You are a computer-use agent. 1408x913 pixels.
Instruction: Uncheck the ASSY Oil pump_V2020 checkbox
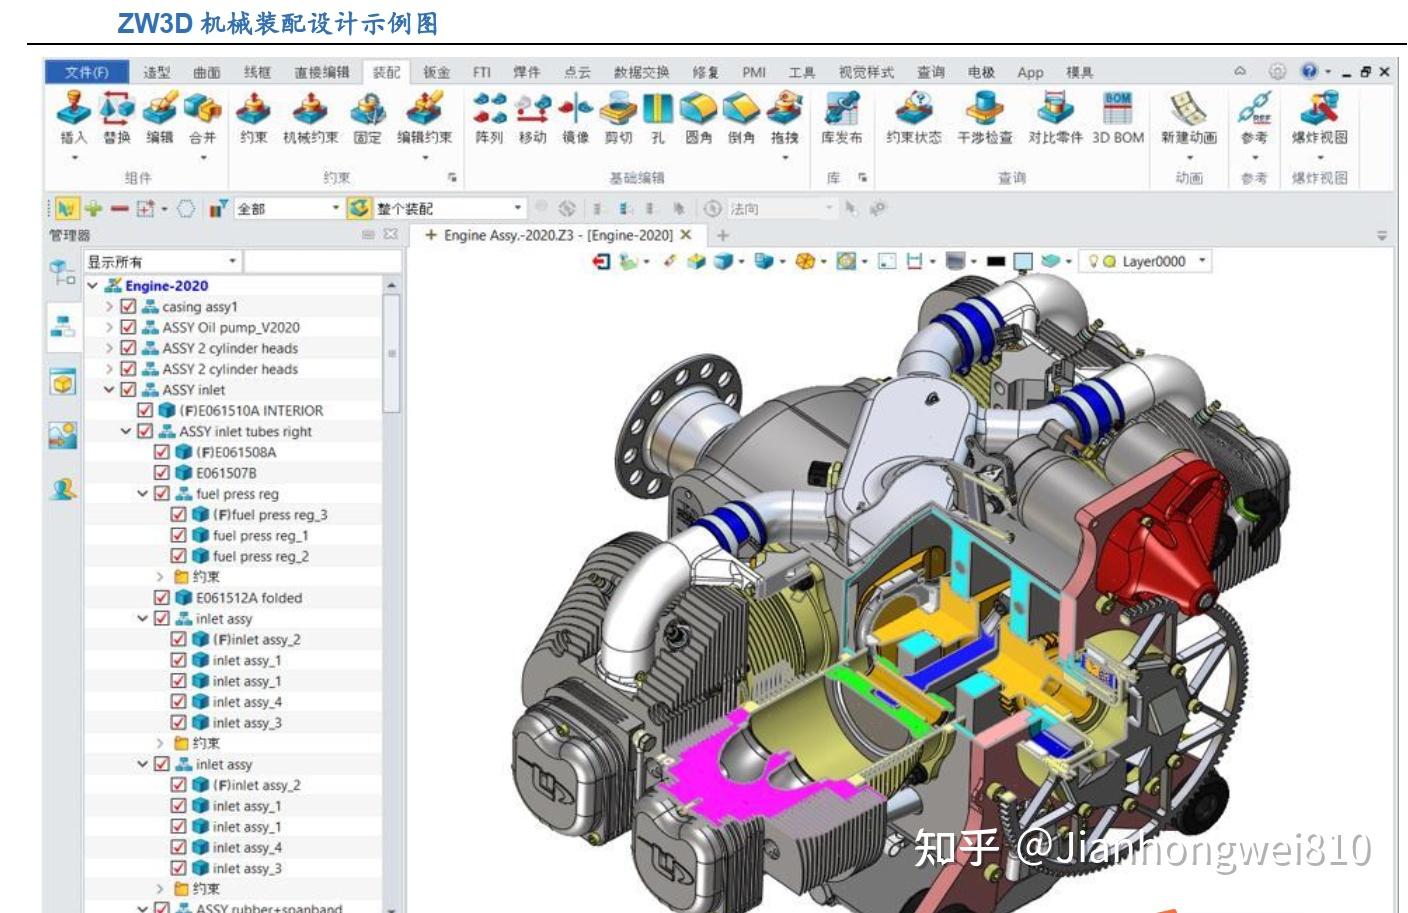pyautogui.click(x=128, y=327)
